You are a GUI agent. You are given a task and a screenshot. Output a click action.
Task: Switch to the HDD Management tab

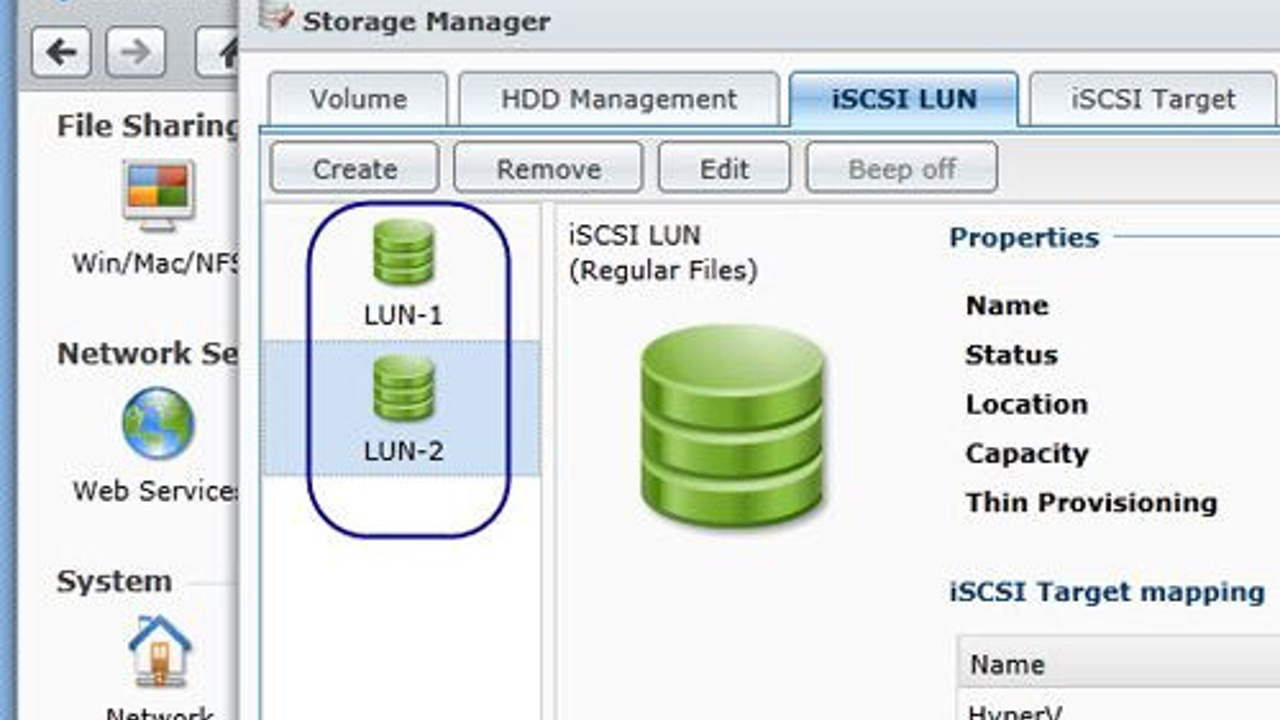tap(619, 99)
